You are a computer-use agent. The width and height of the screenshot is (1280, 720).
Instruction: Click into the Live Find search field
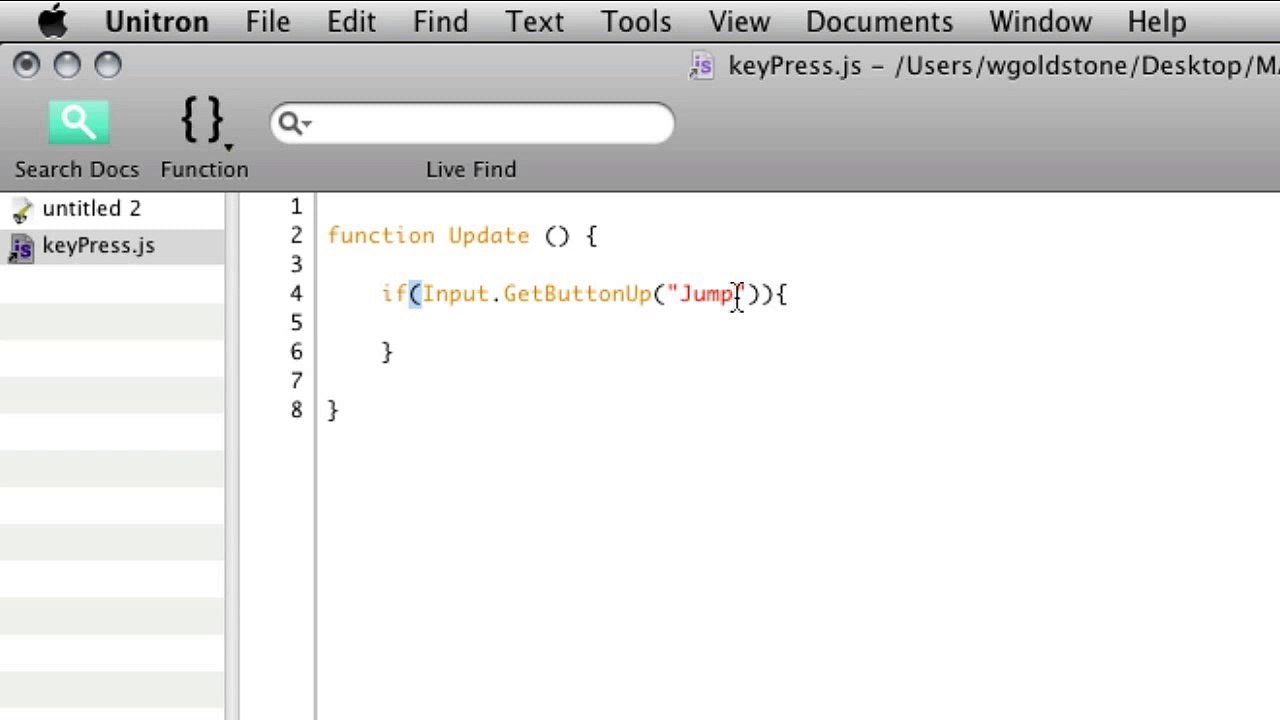pos(472,123)
